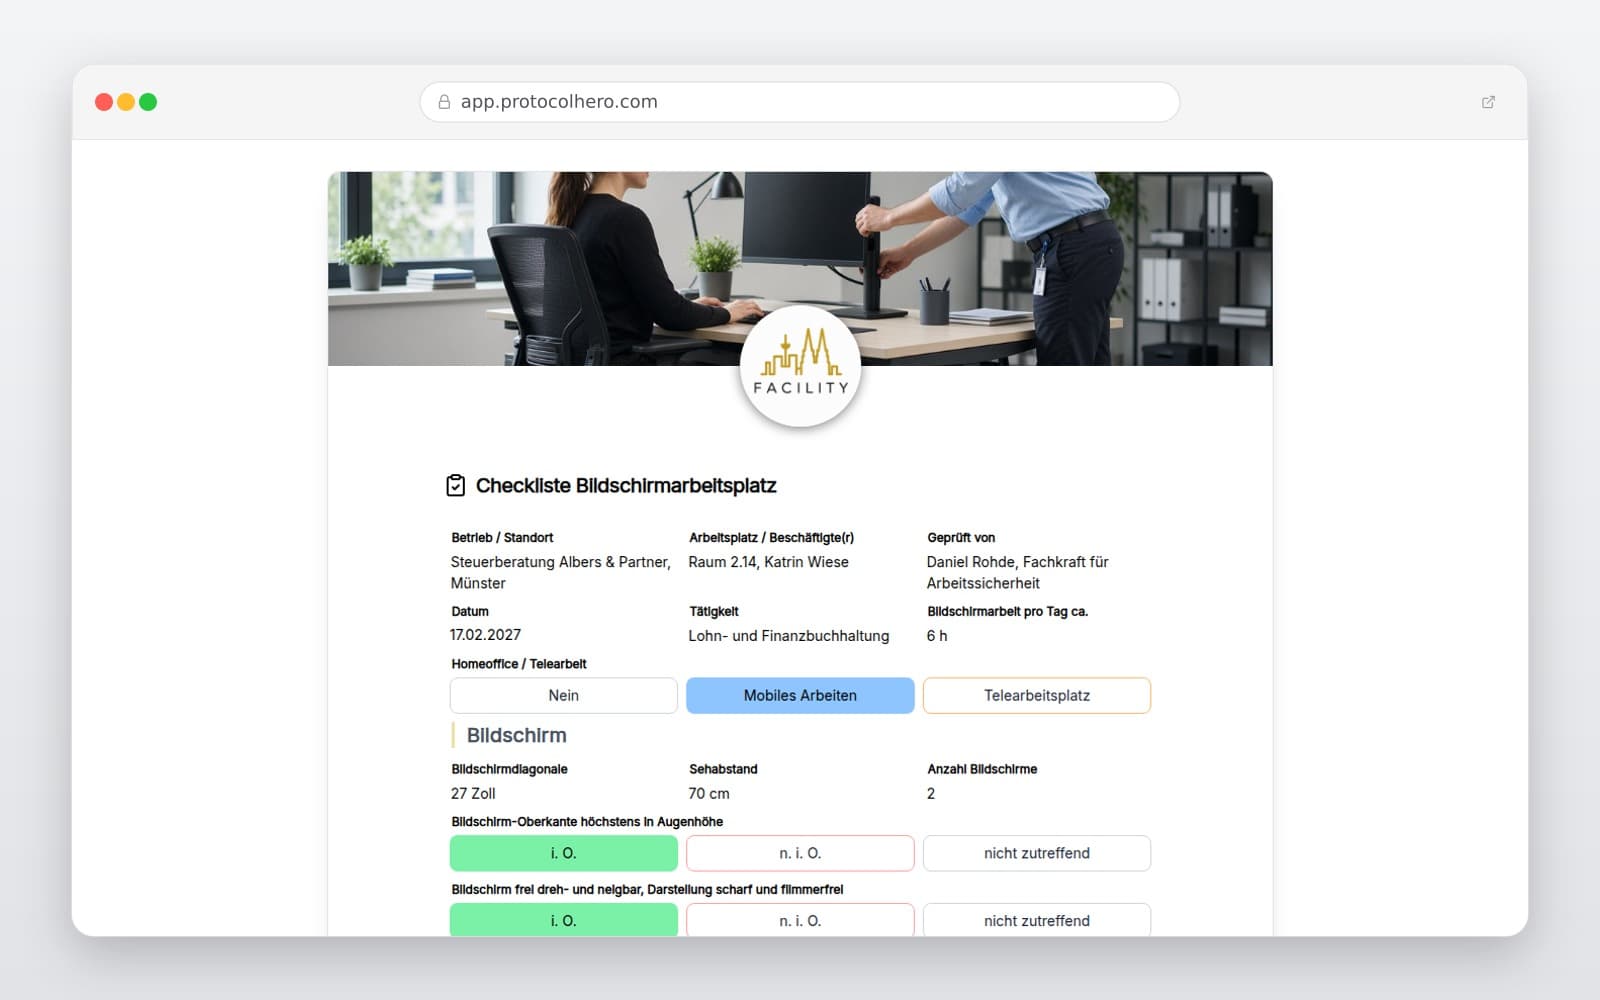The image size is (1600, 1000).
Task: Click the date value 17.02.2027
Action: coord(485,635)
